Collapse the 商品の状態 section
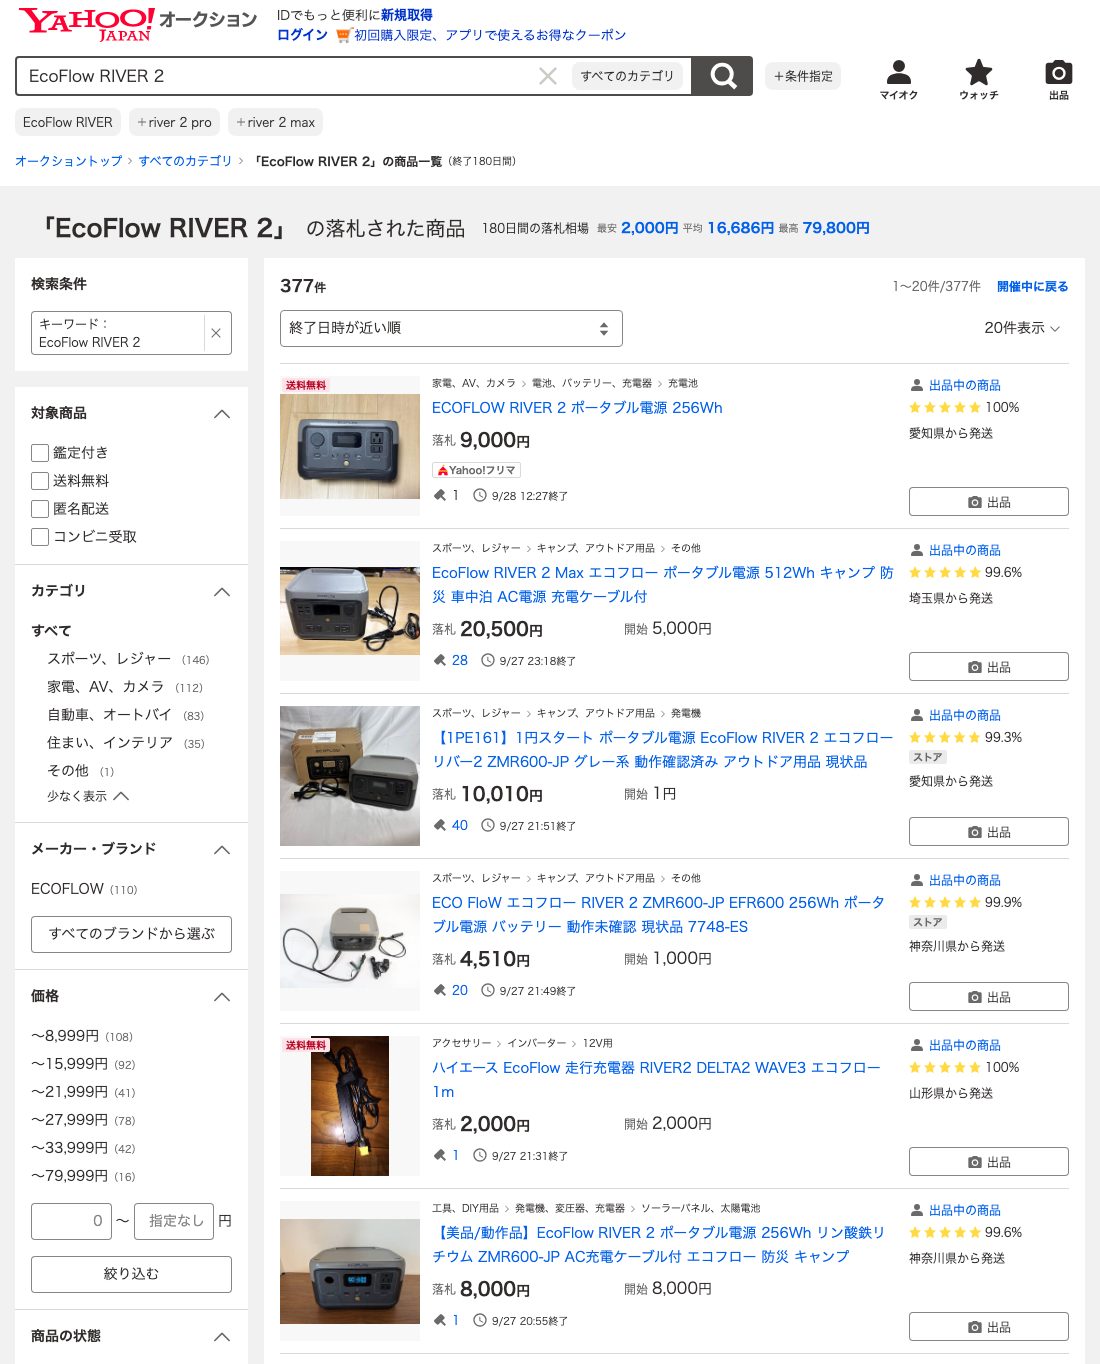 click(x=222, y=1337)
